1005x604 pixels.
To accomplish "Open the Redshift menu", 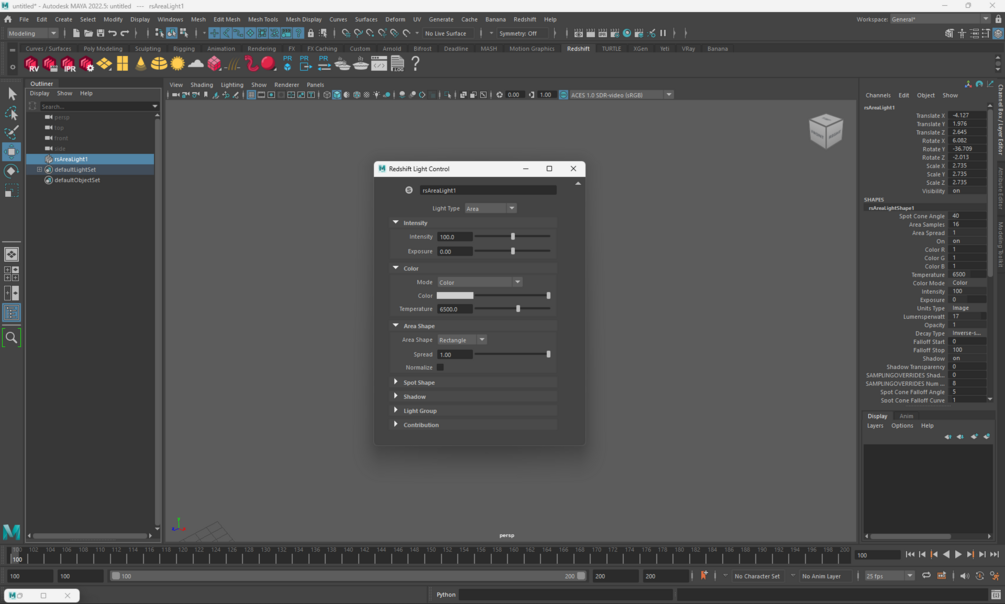I will [524, 19].
